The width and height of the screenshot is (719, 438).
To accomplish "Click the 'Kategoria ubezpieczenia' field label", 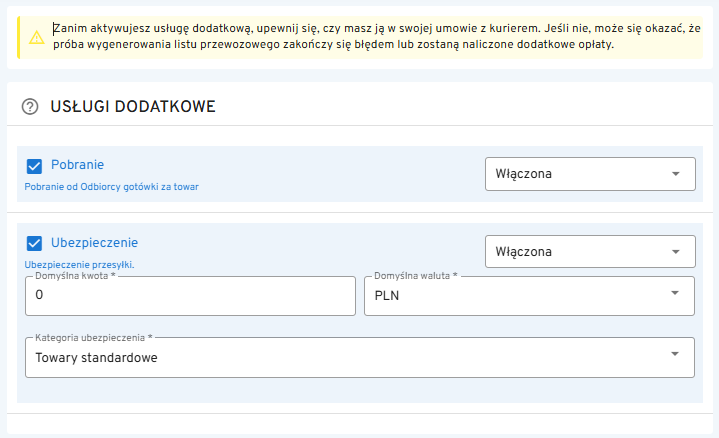I will 97,338.
